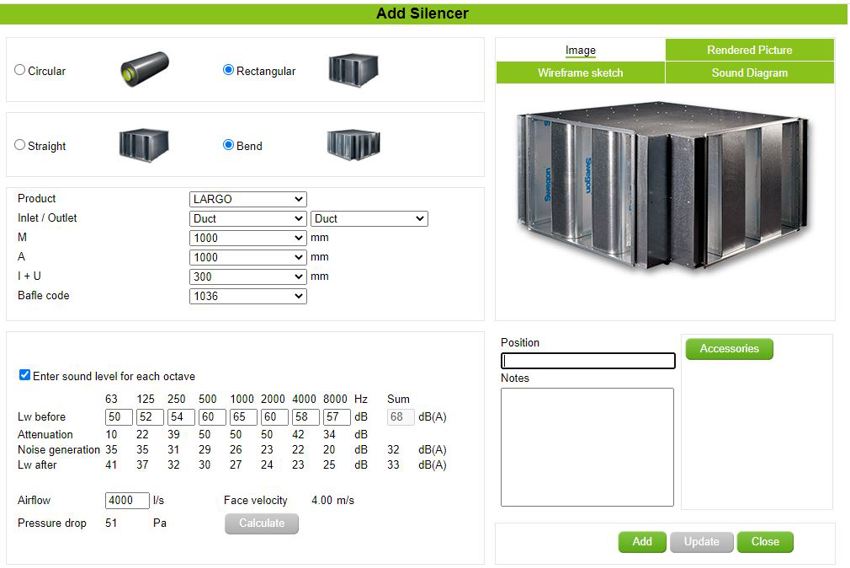
Task: Click the straight silencer picture
Action: pyautogui.click(x=144, y=144)
